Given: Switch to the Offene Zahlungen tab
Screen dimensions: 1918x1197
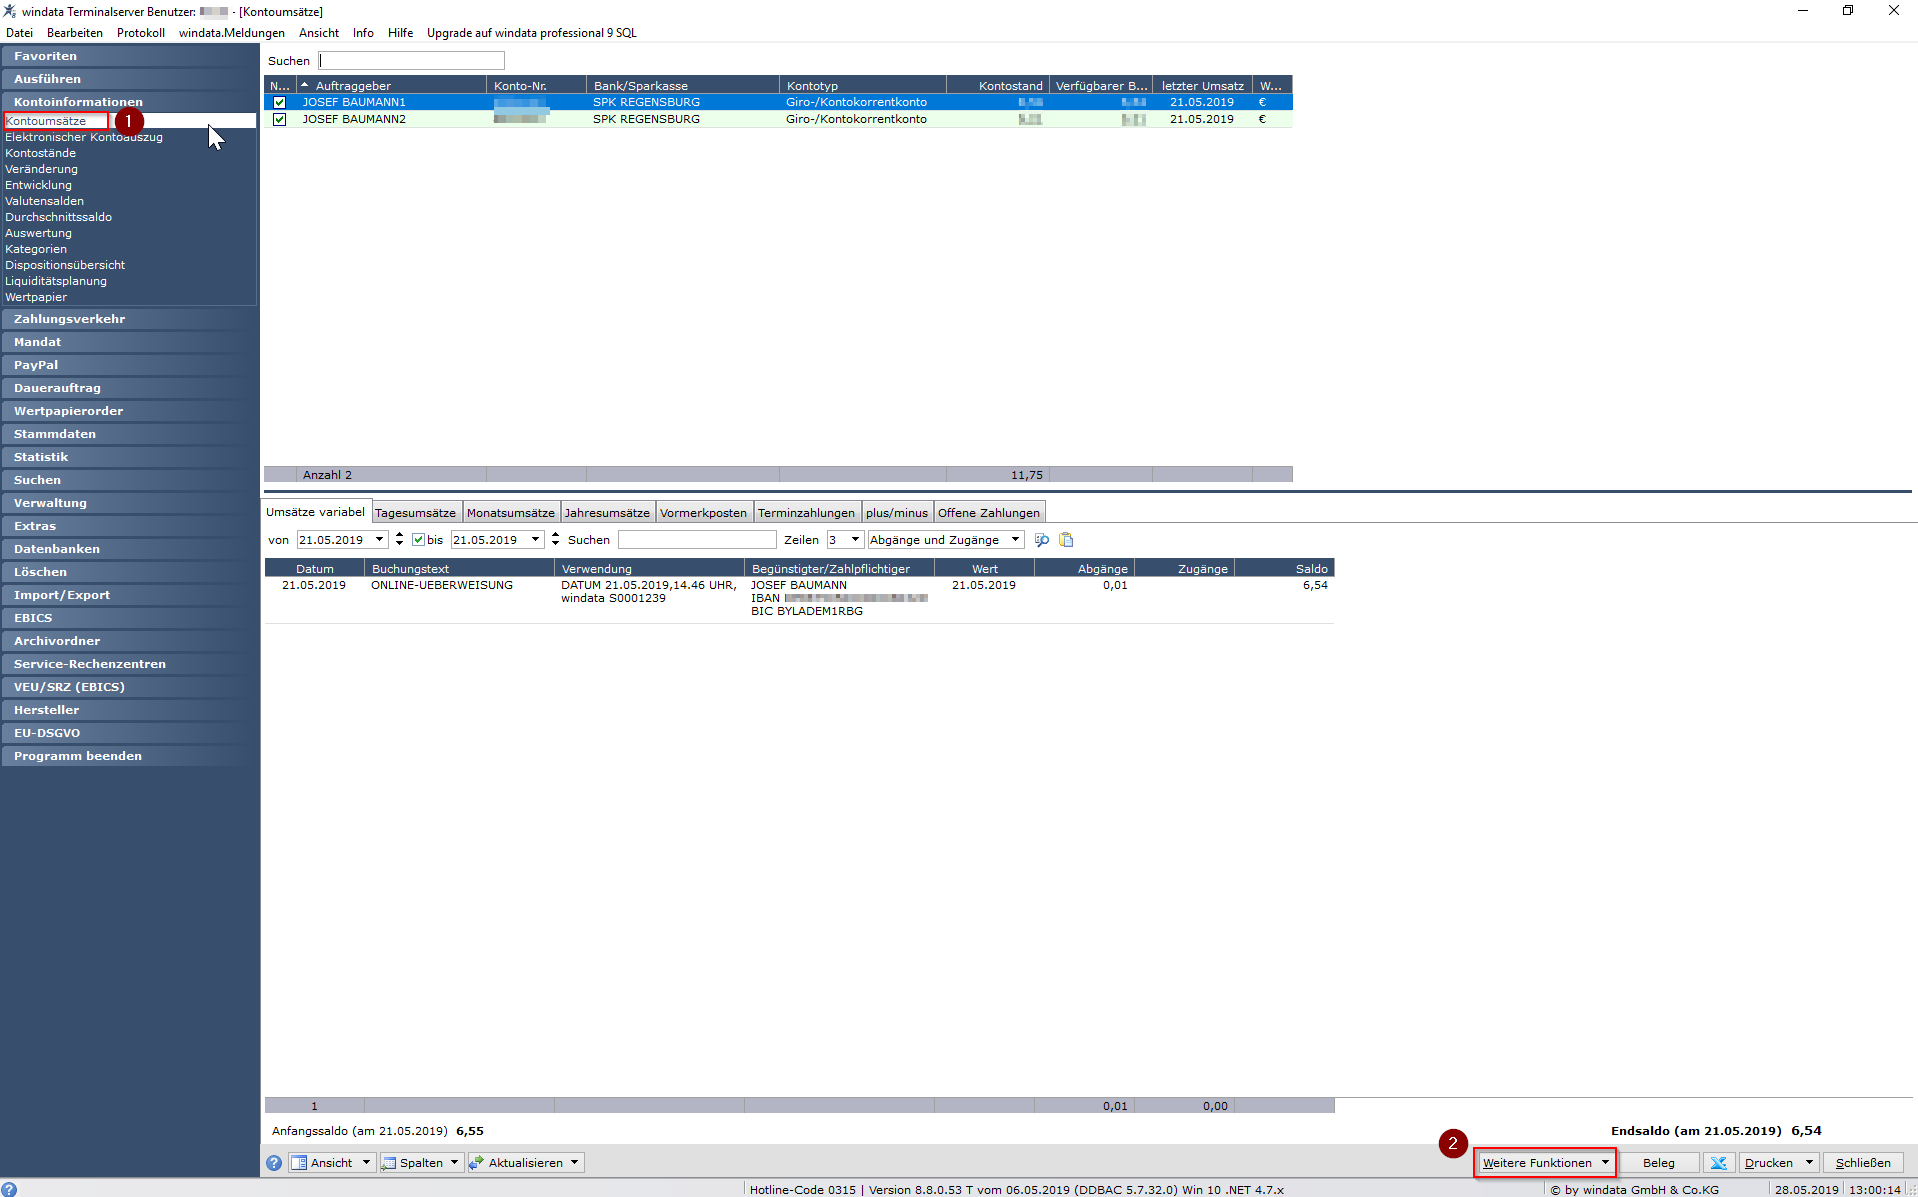Looking at the screenshot, I should pos(989,513).
